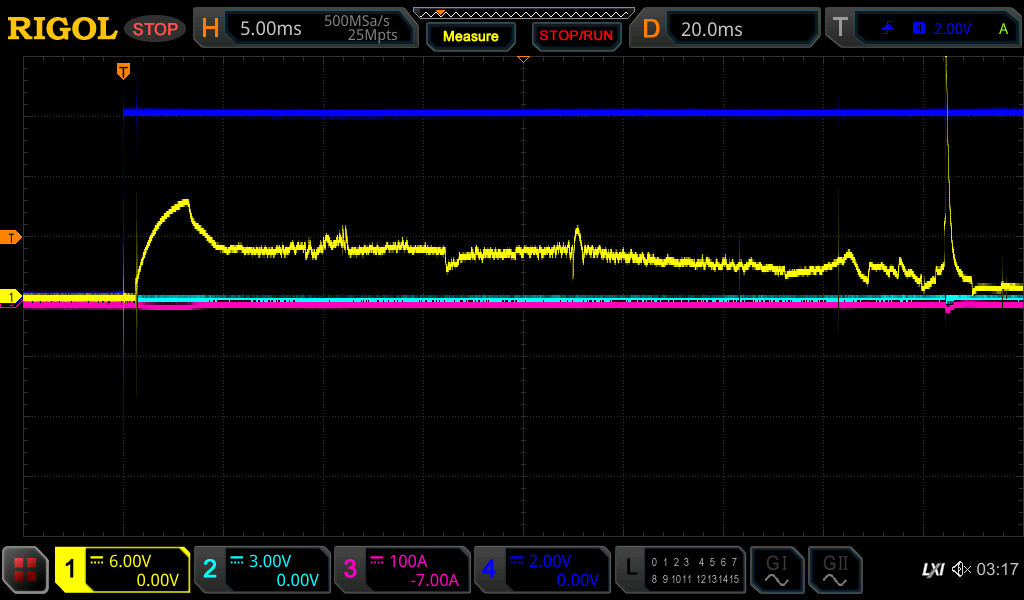Click the orange T trigger position marker atop waveform
Viewport: 1024px width, 600px height.
pyautogui.click(x=123, y=70)
